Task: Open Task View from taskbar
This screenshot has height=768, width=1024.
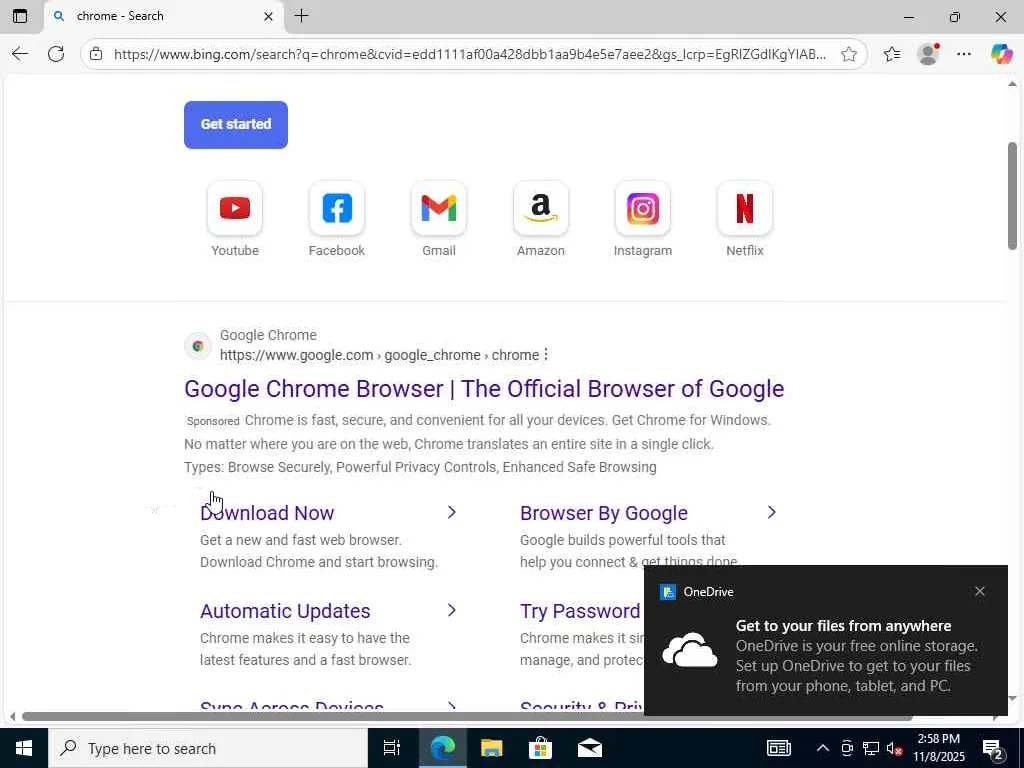Action: tap(391, 748)
